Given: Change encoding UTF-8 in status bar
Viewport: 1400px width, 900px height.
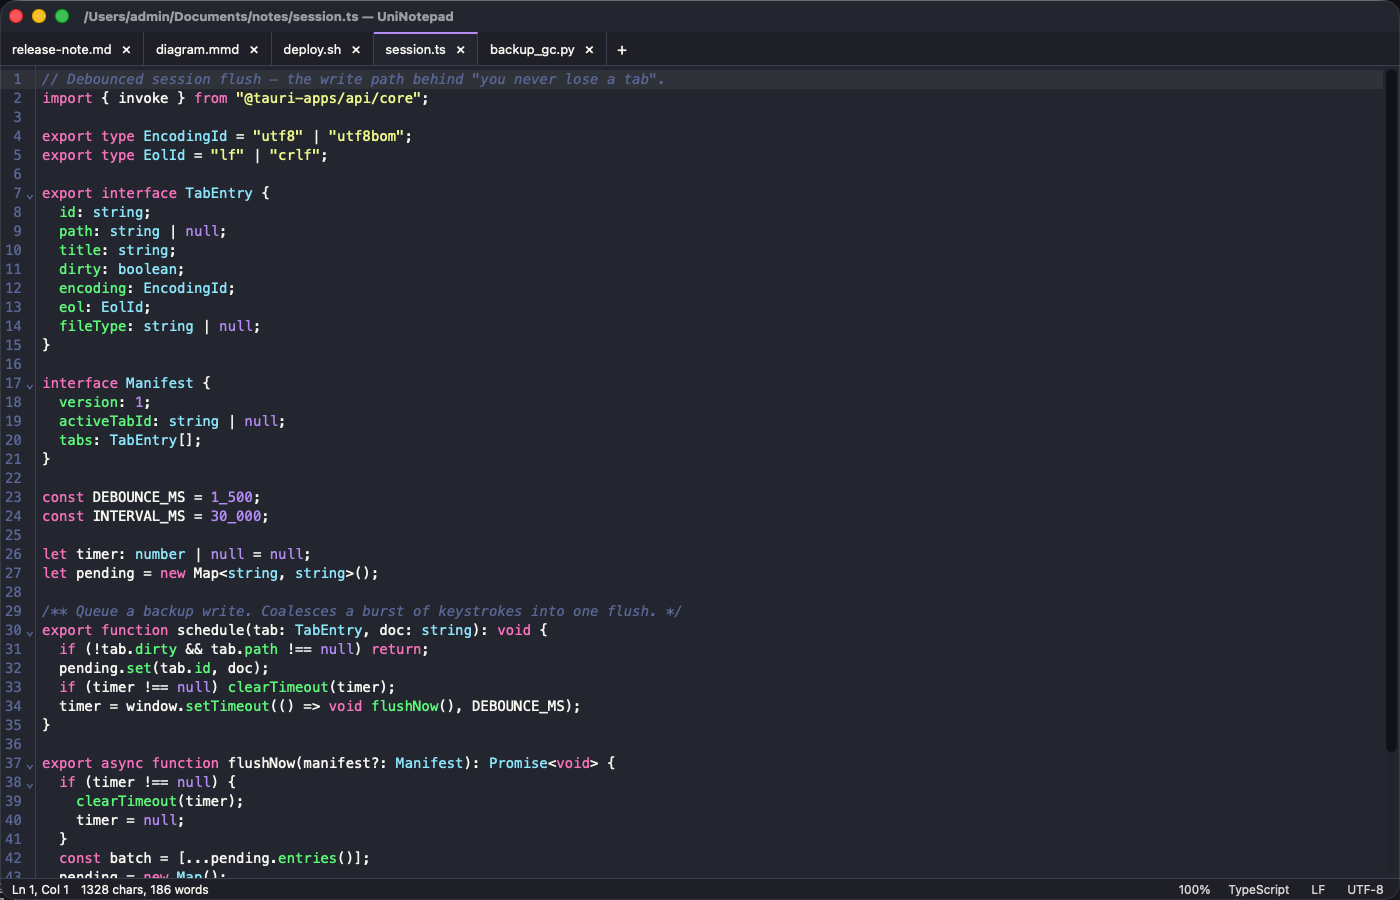Looking at the screenshot, I should (1365, 890).
